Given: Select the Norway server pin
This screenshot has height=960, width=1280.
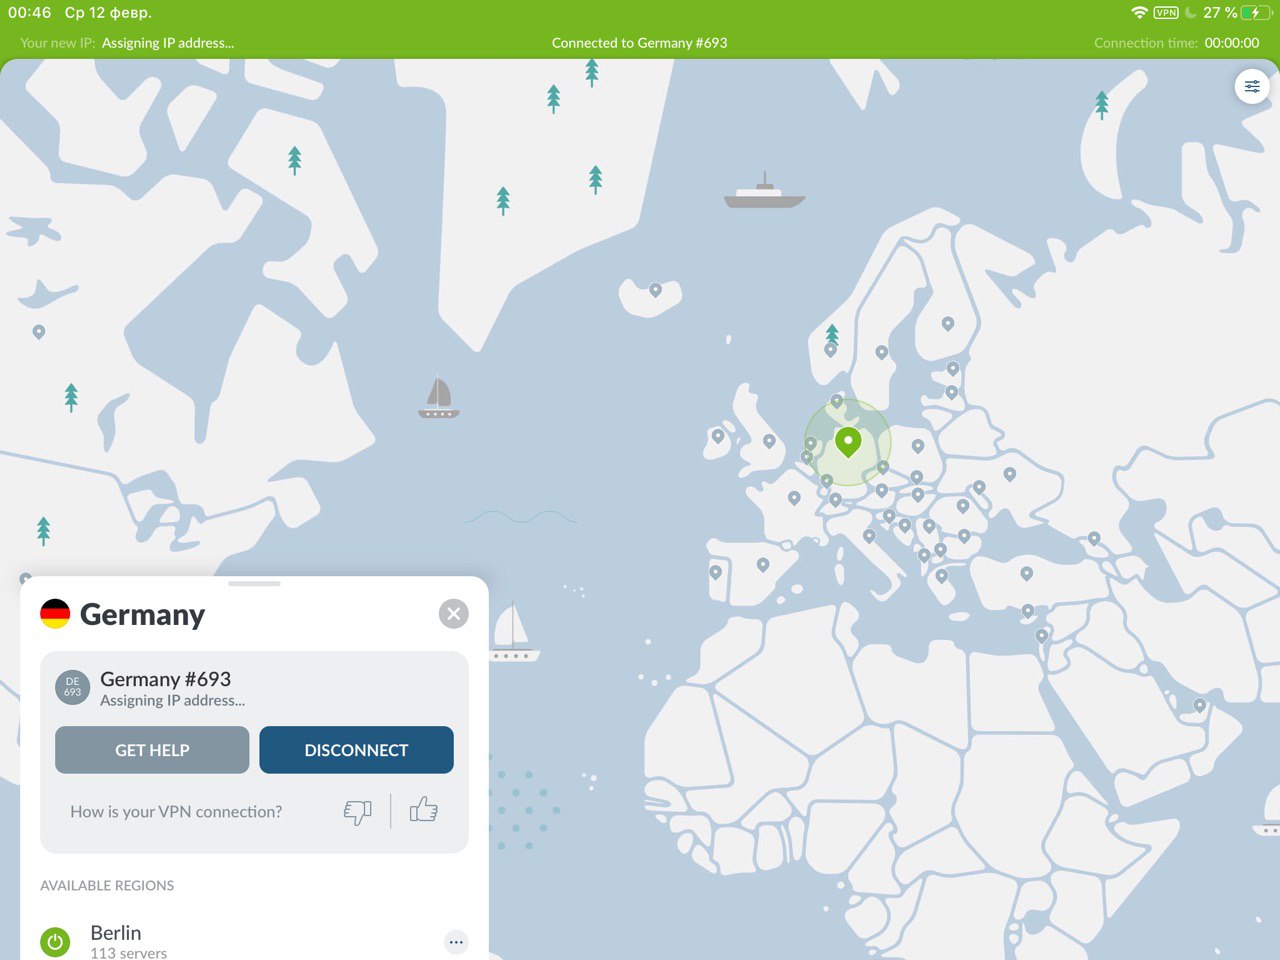Looking at the screenshot, I should click(830, 350).
